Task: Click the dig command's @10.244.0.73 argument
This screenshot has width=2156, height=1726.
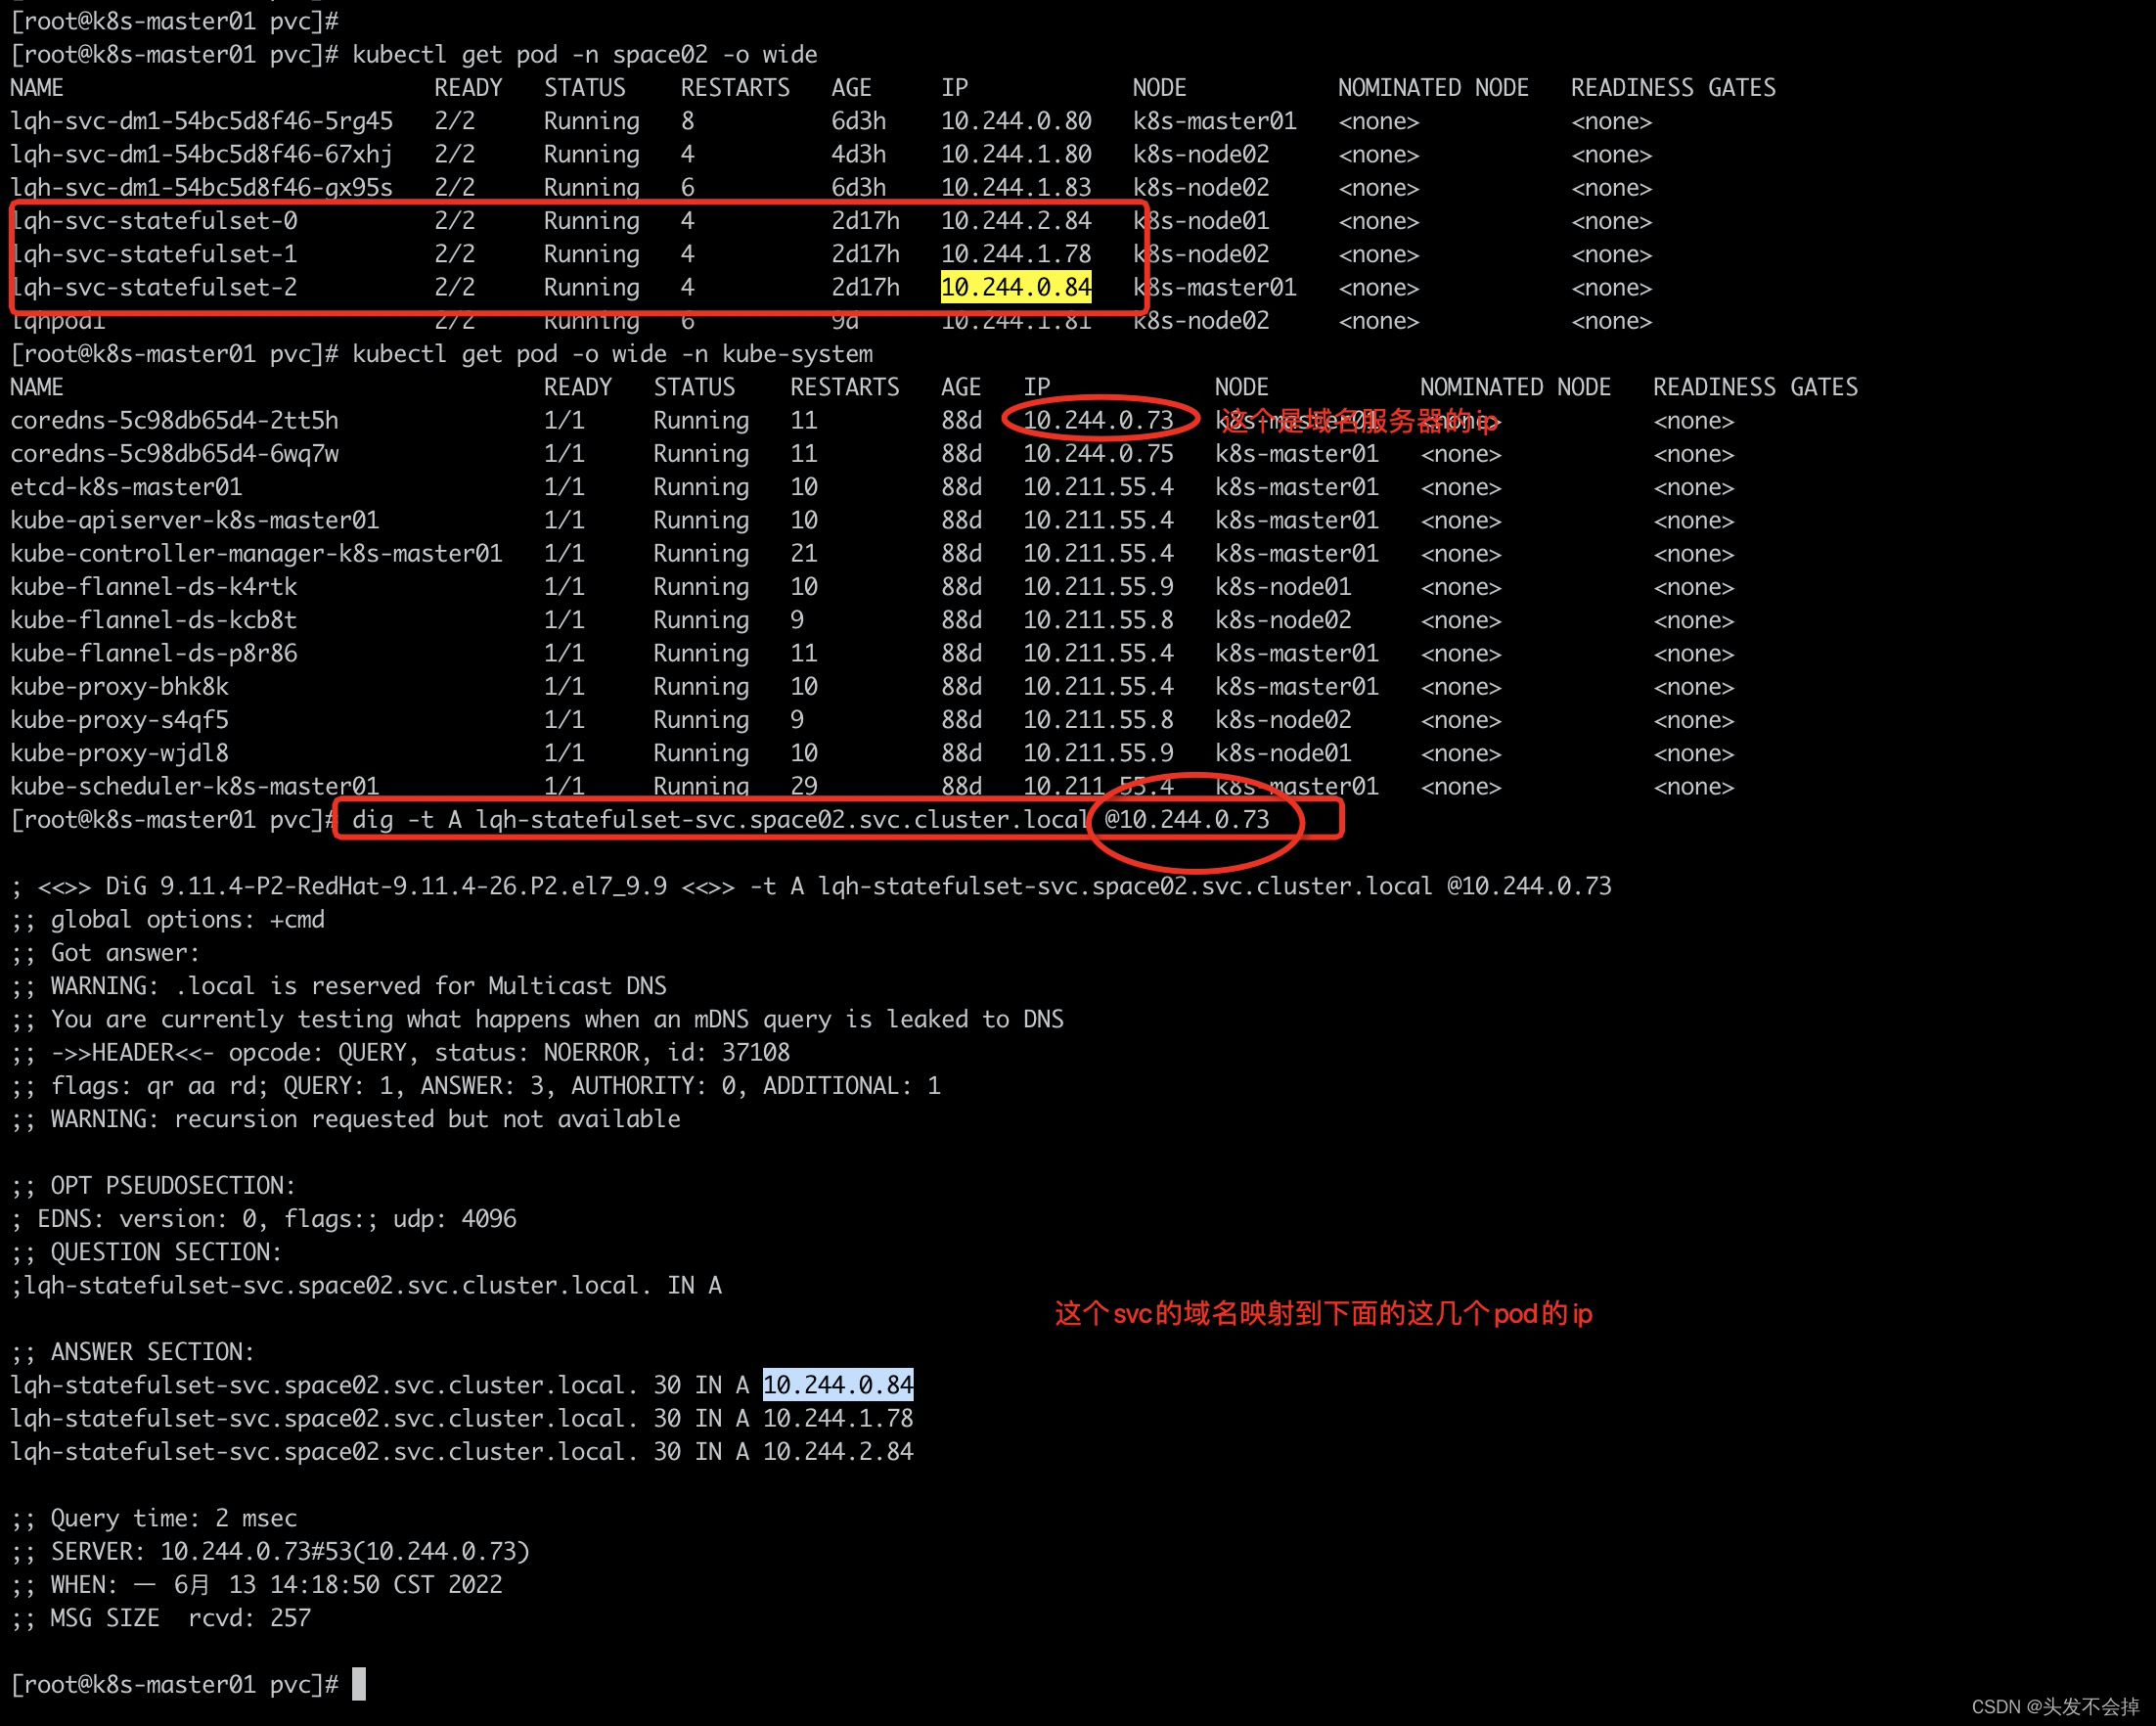Action: pyautogui.click(x=1186, y=820)
